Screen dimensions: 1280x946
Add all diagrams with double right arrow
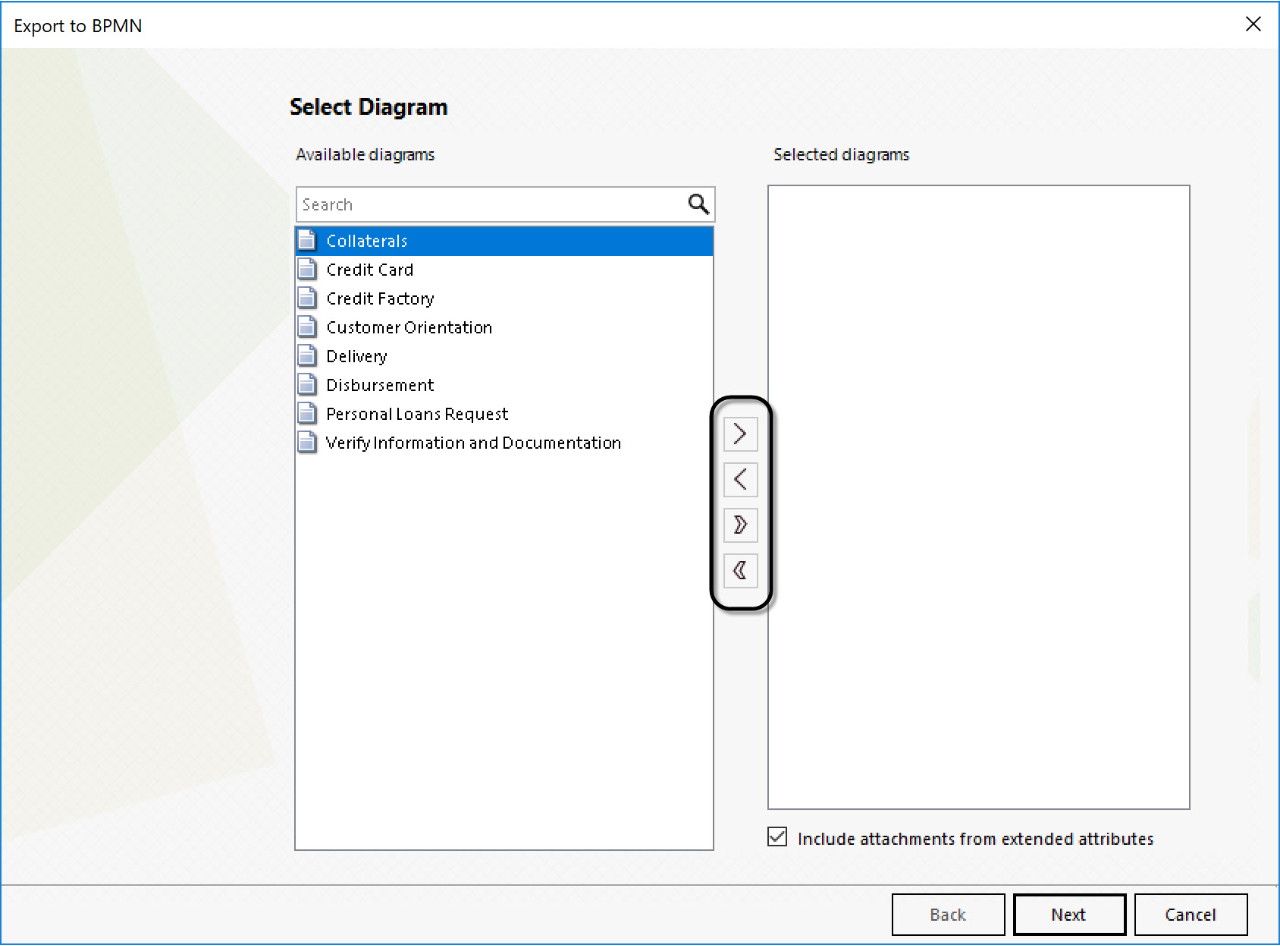tap(740, 525)
